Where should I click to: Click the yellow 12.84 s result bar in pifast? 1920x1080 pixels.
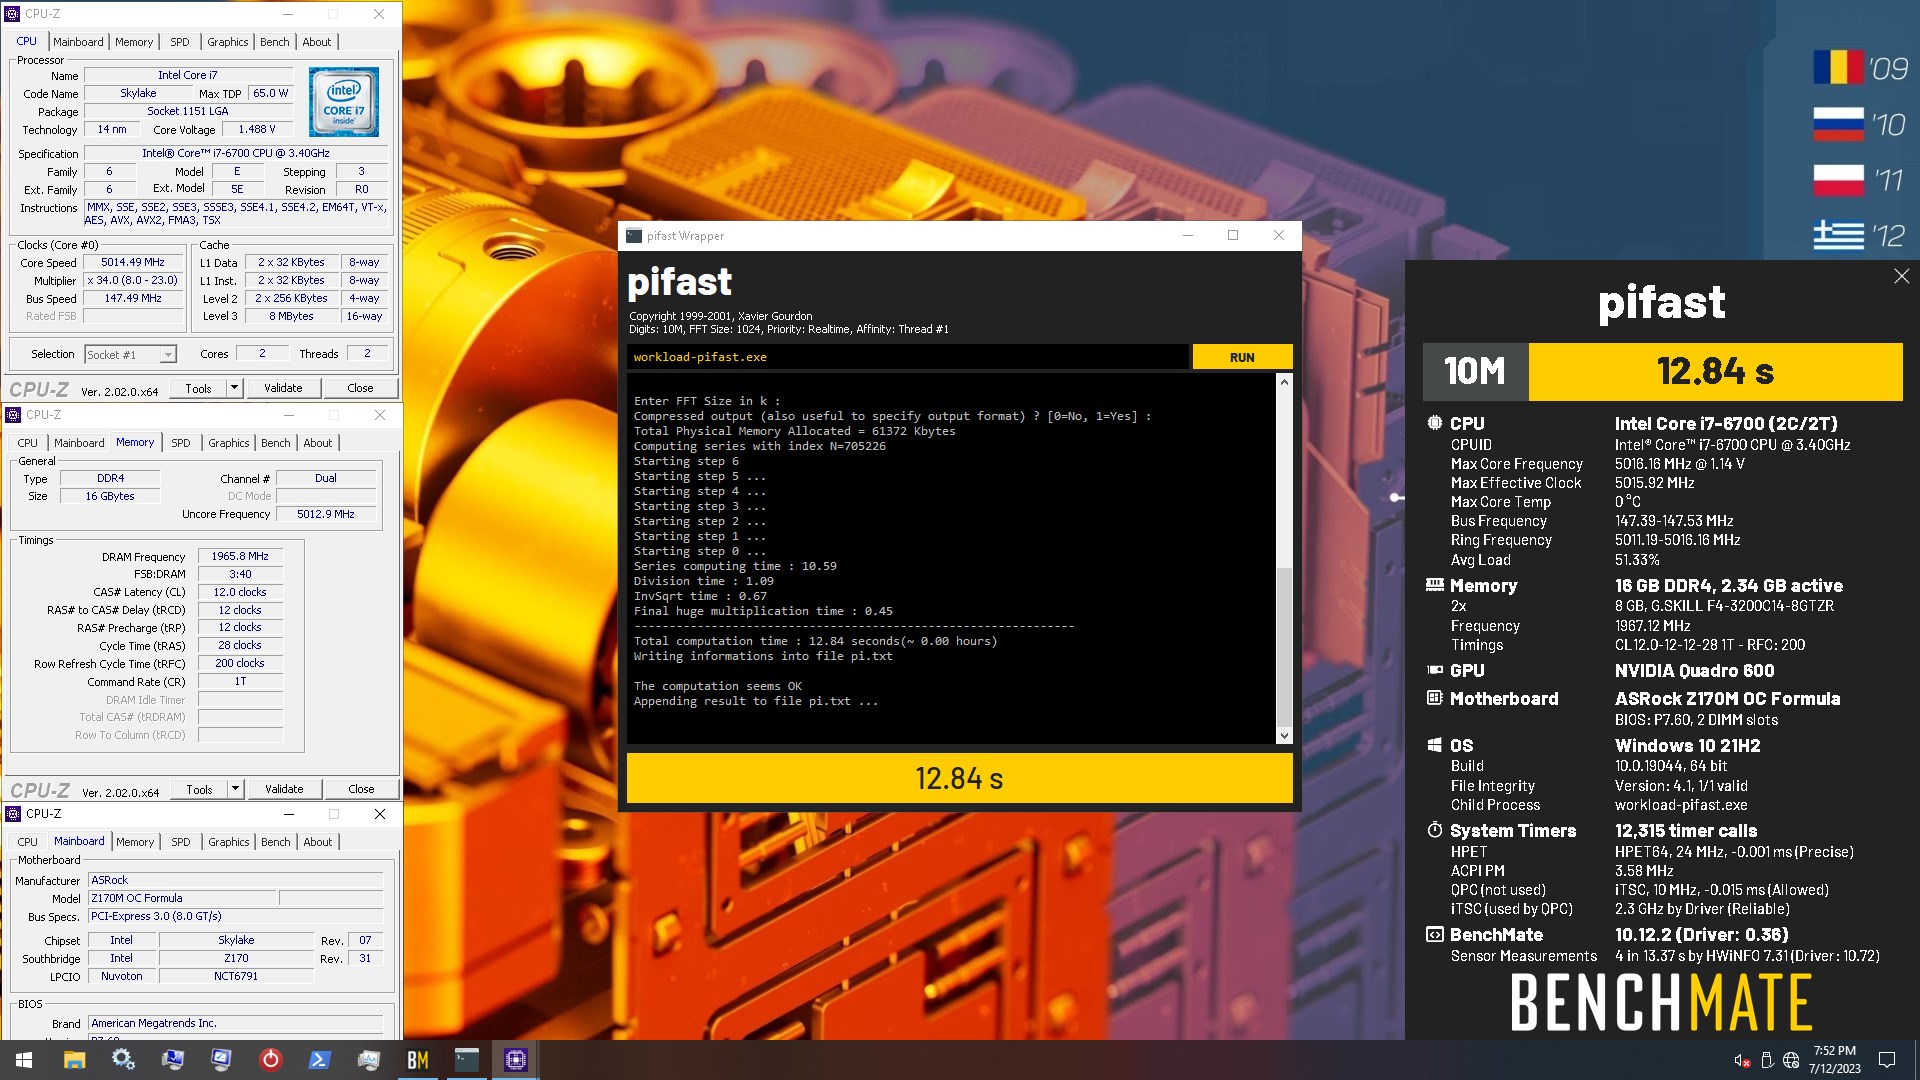pos(959,778)
